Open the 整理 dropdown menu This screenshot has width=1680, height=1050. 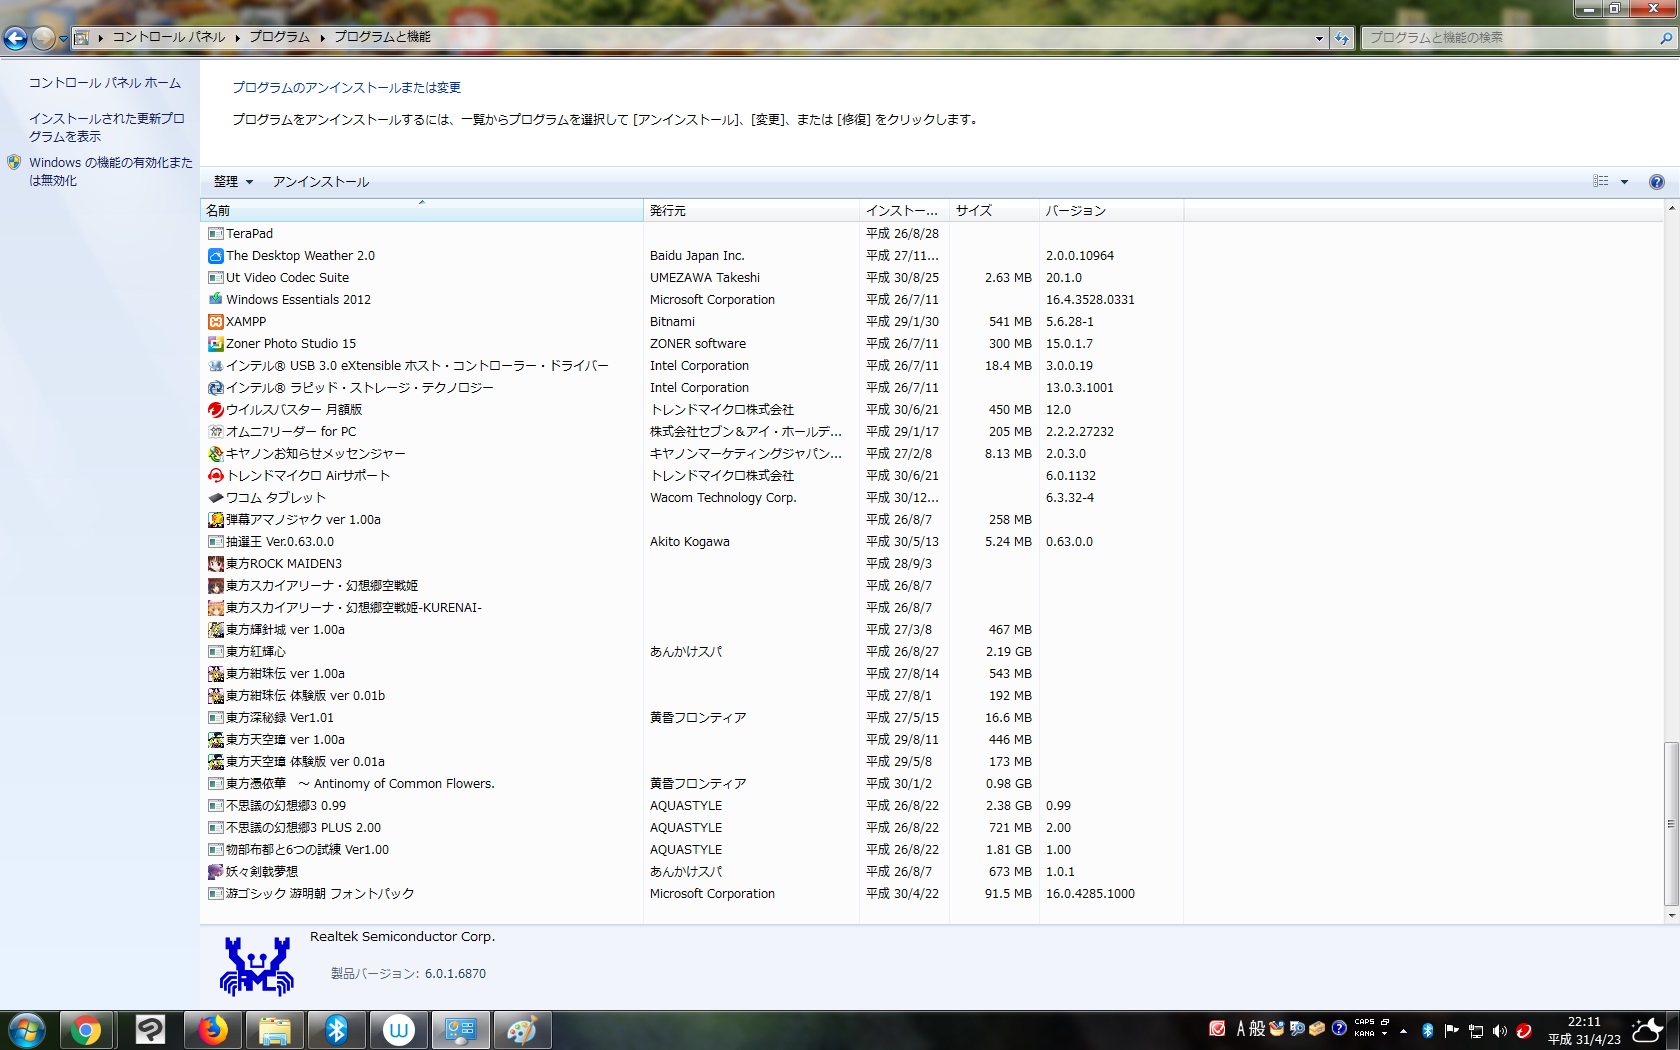click(232, 182)
